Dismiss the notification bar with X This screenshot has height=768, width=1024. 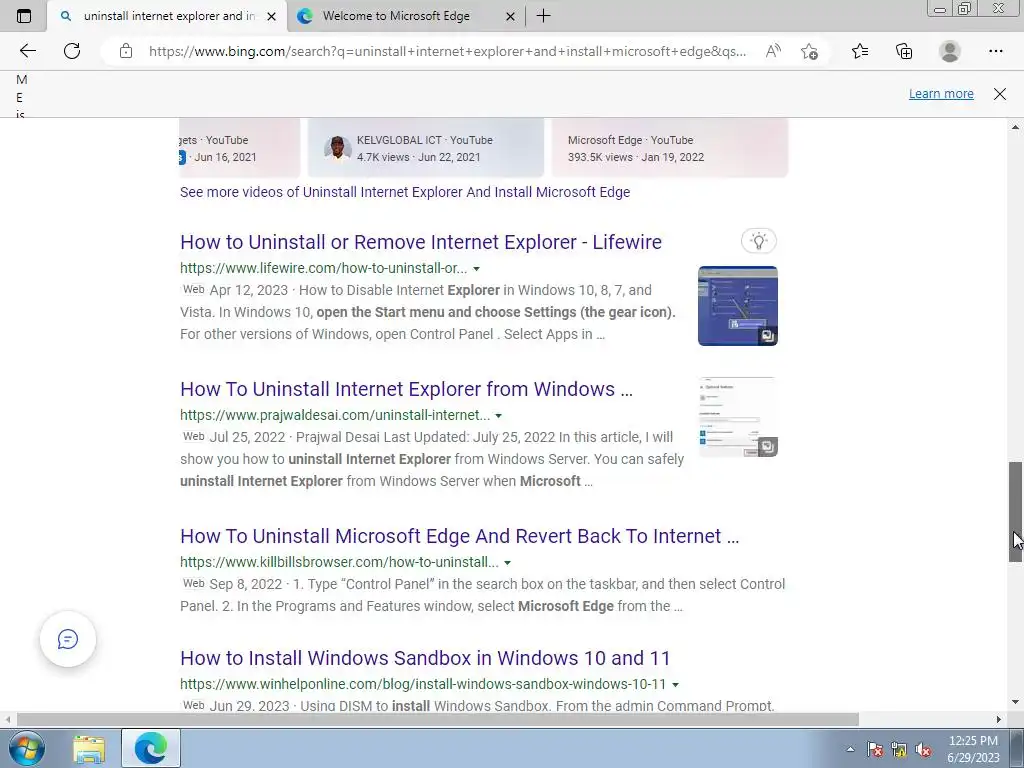[1000, 94]
